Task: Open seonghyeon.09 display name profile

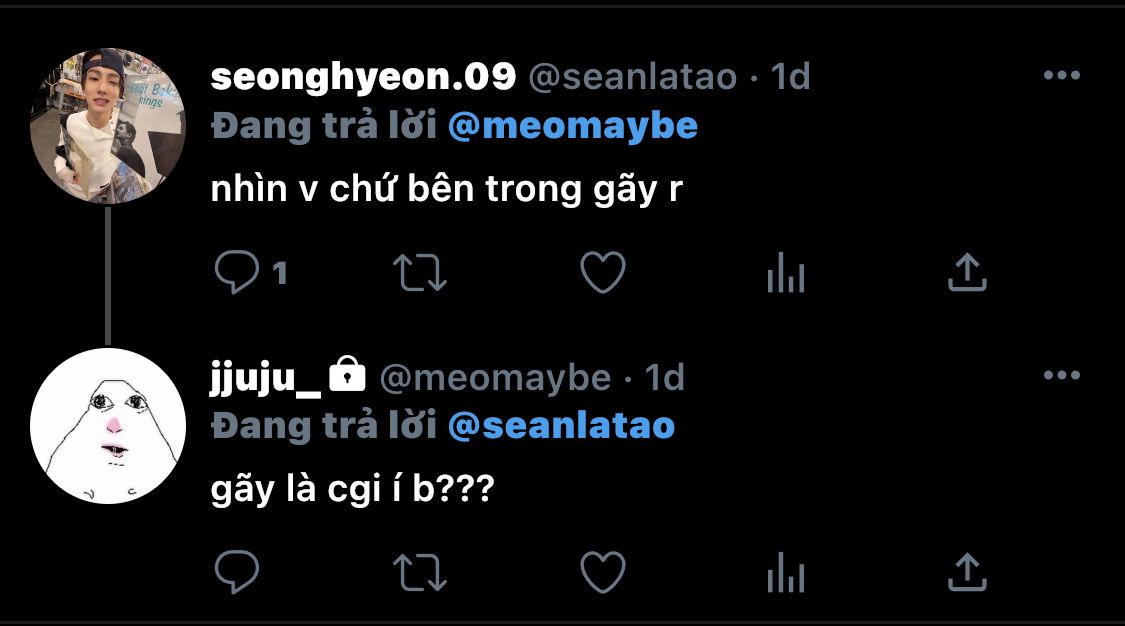Action: tap(363, 77)
